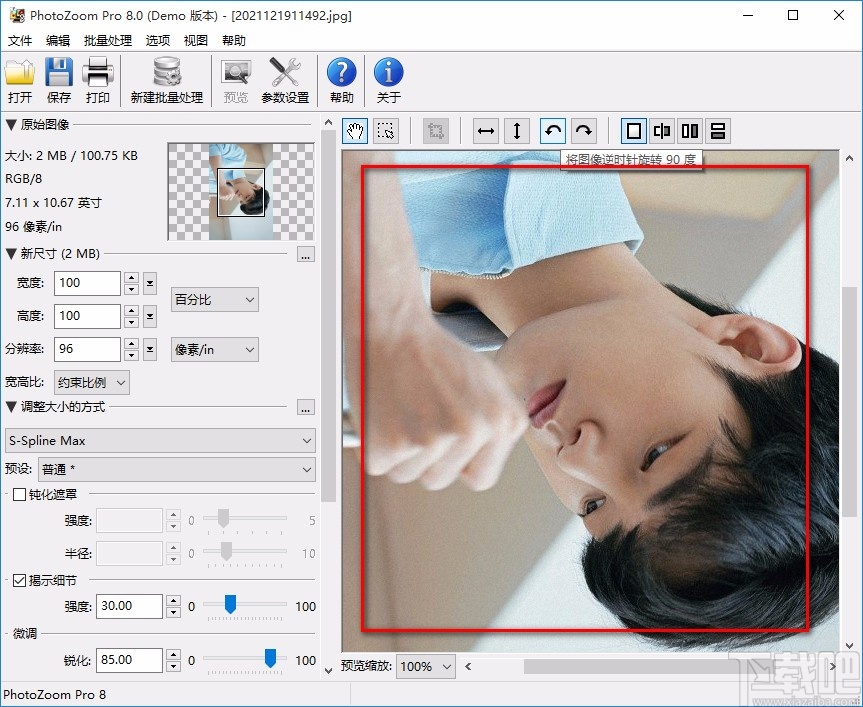Collapse the Original Image (原始图像) section
This screenshot has height=707, width=863.
11,125
